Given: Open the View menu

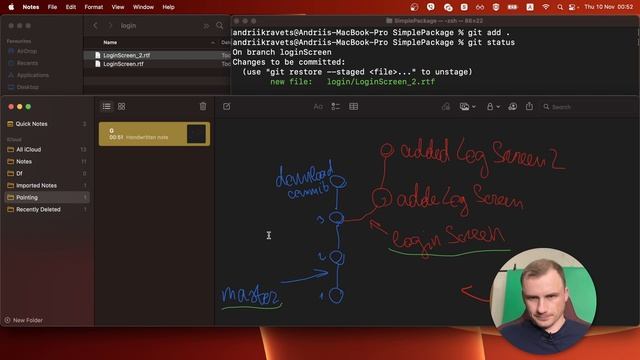Looking at the screenshot, I should [118, 7].
